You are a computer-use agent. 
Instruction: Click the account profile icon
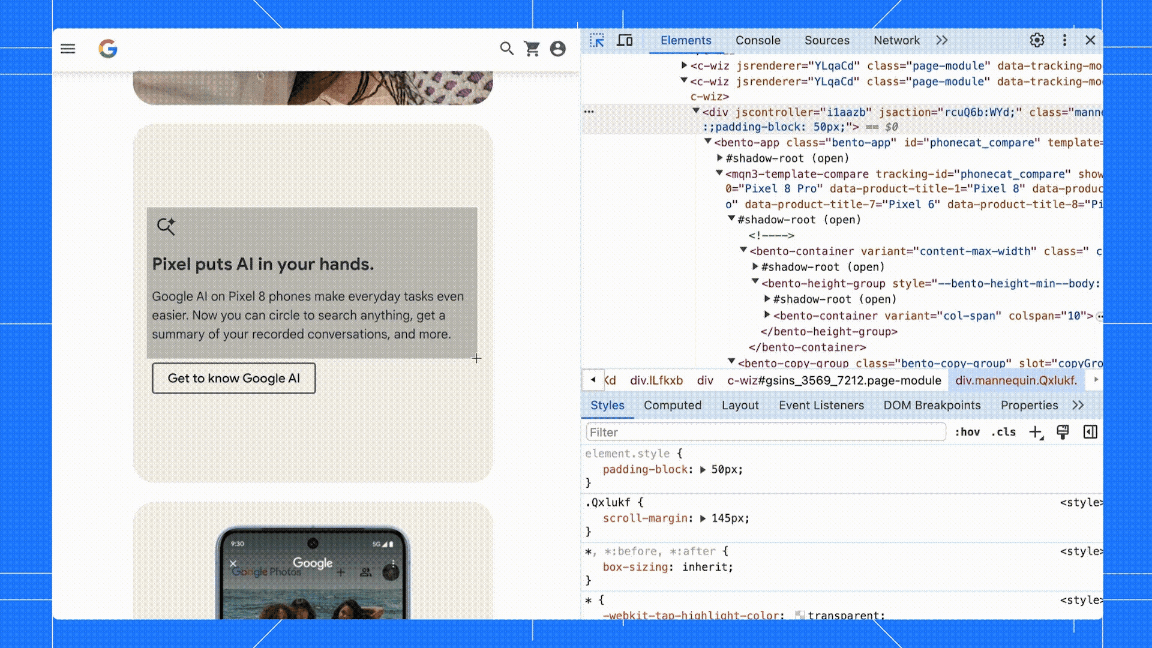(558, 48)
